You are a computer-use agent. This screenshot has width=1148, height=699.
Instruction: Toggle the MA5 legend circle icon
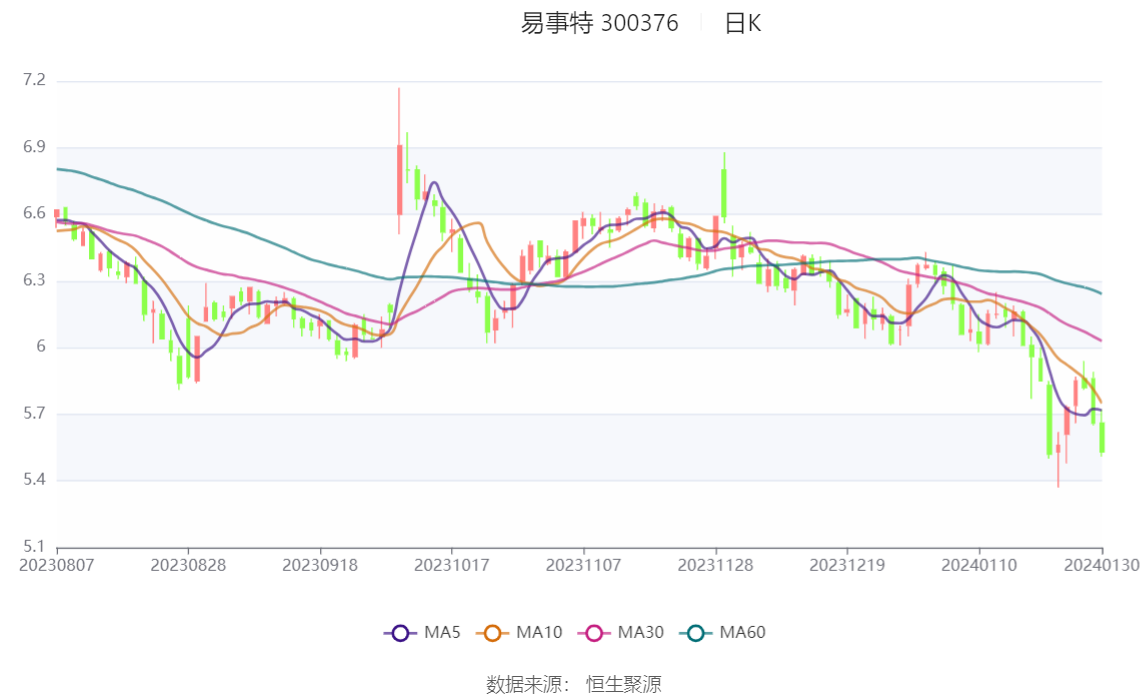pyautogui.click(x=400, y=633)
